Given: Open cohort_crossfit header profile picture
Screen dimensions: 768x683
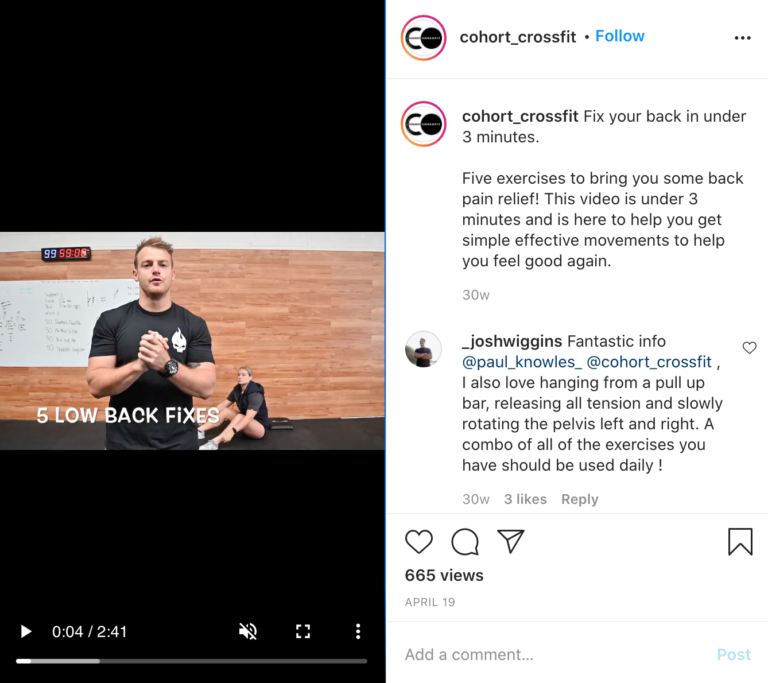Looking at the screenshot, I should pyautogui.click(x=424, y=38).
